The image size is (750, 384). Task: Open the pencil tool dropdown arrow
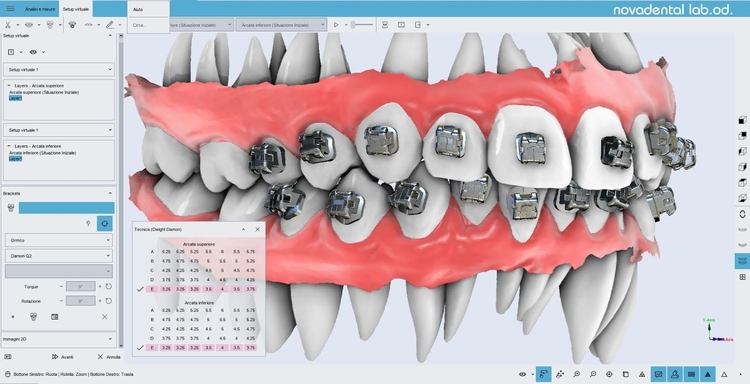[120, 25]
